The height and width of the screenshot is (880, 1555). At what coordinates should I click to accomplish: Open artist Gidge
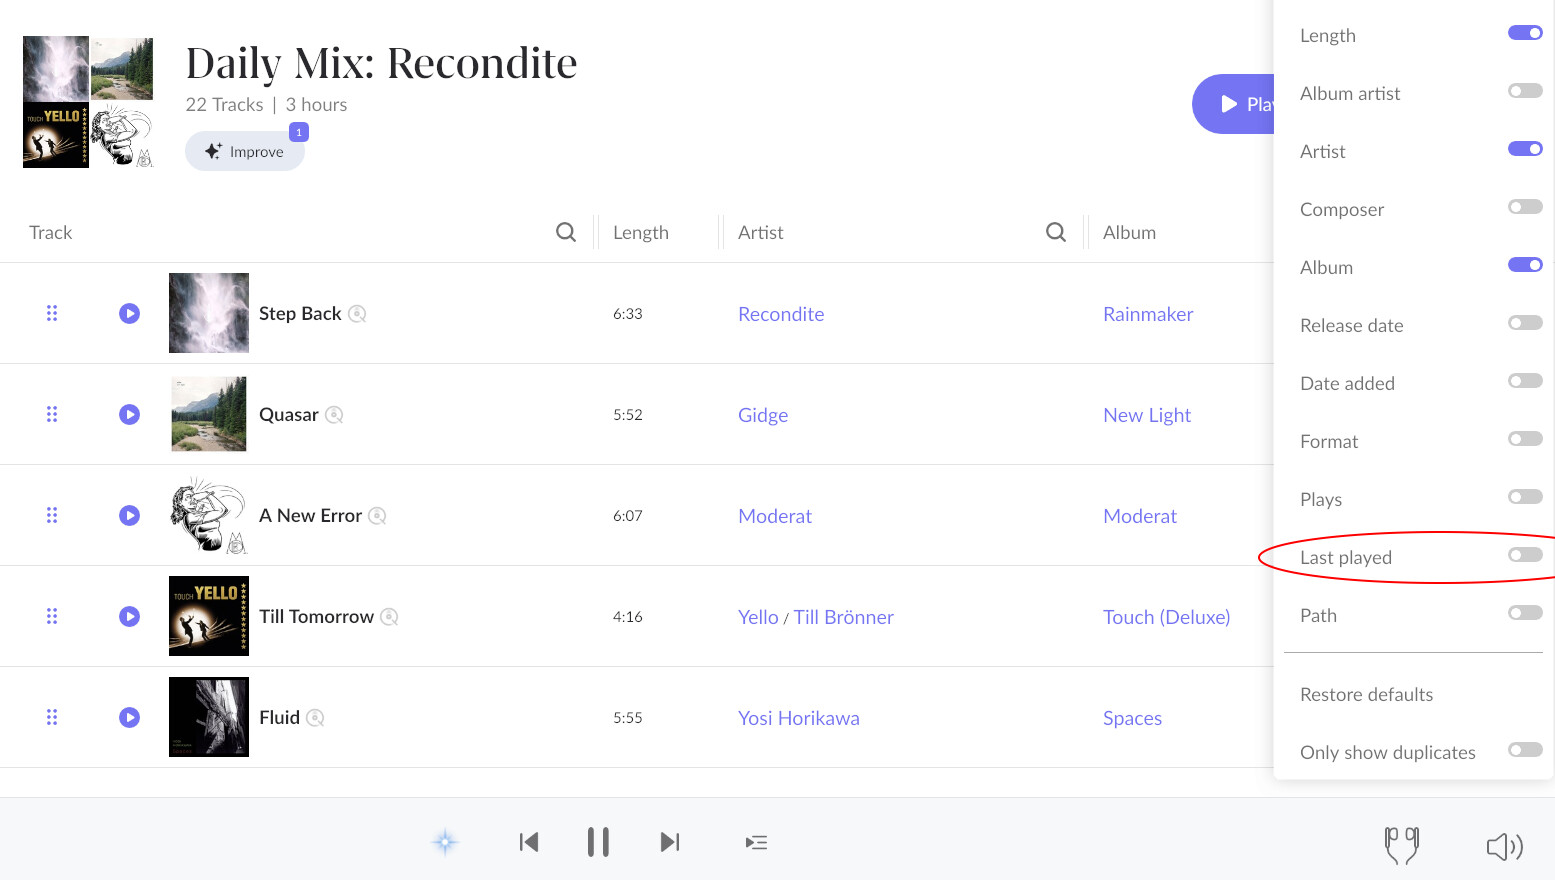763,415
